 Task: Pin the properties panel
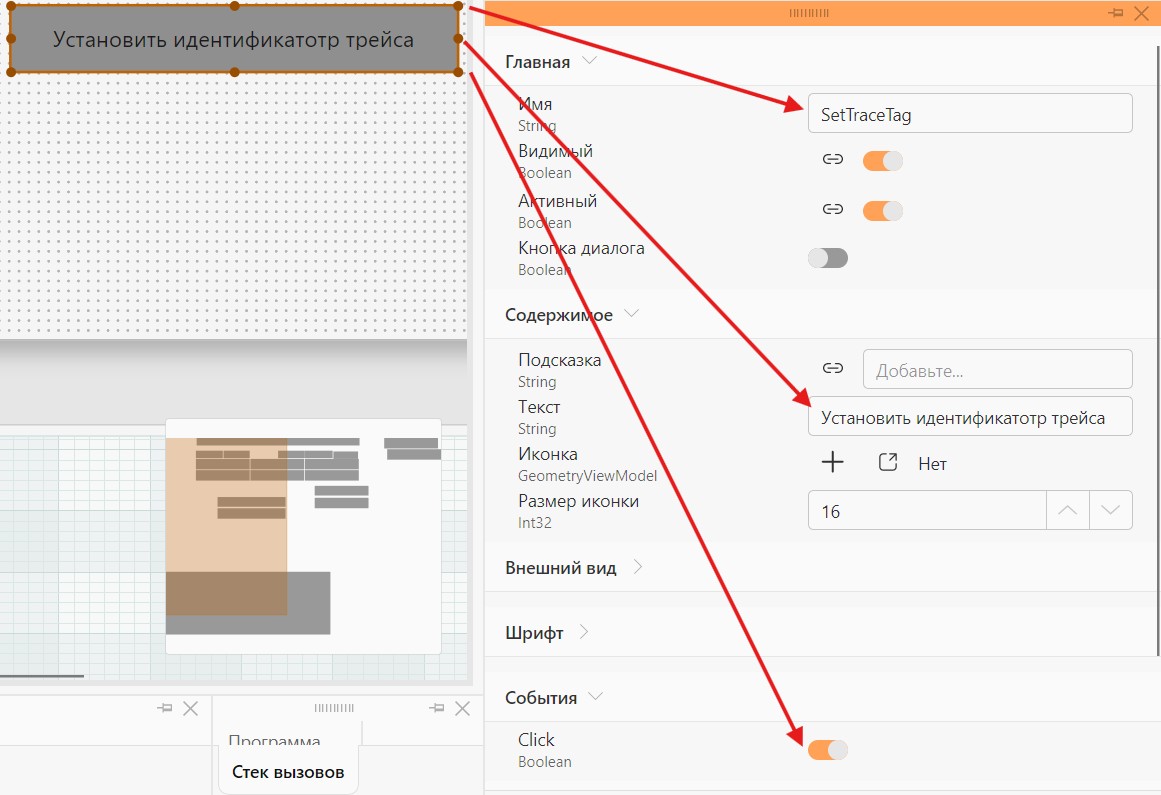click(1116, 13)
